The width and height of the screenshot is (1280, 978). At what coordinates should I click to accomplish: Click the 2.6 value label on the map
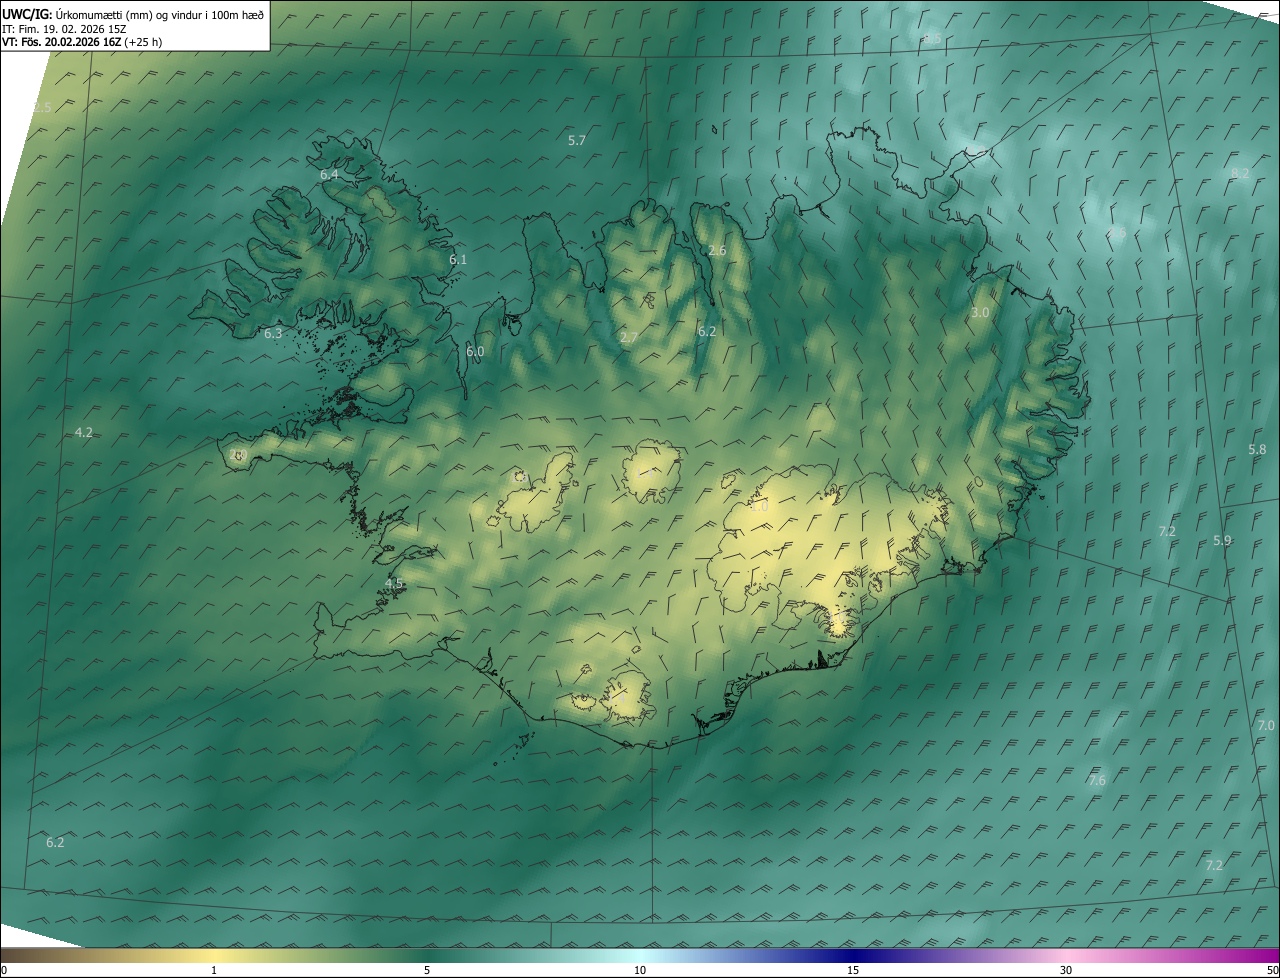tap(717, 251)
